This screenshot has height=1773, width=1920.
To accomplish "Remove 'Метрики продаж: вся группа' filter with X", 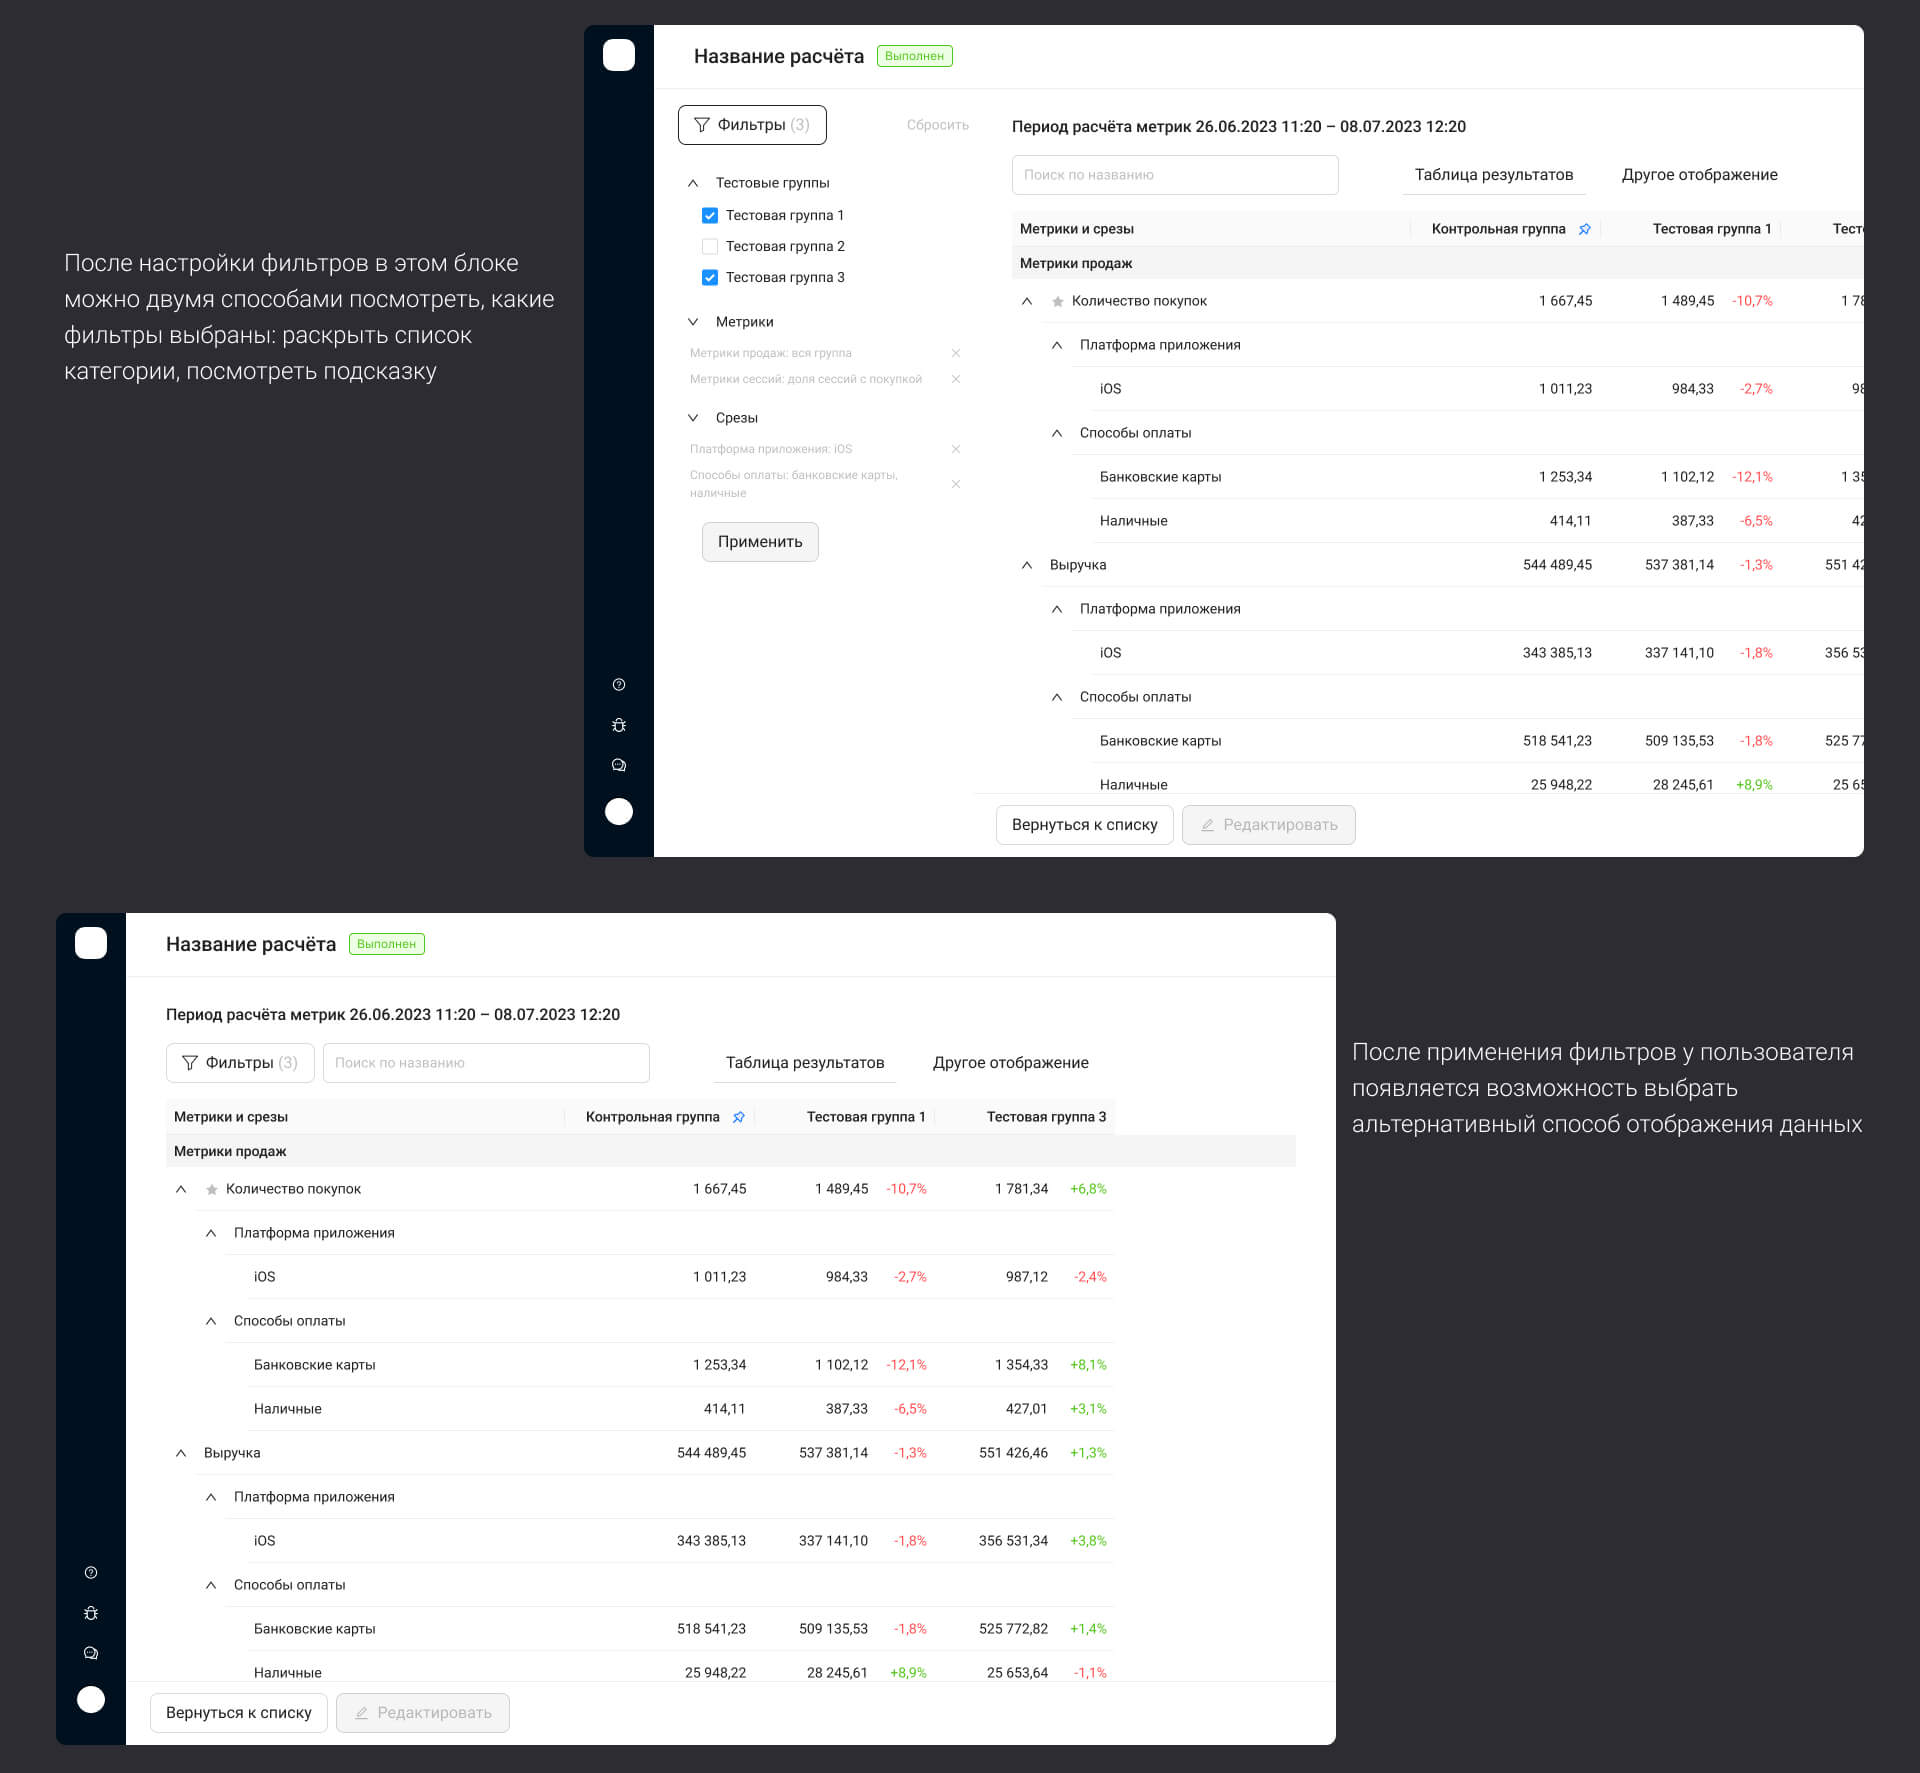I will (x=956, y=353).
